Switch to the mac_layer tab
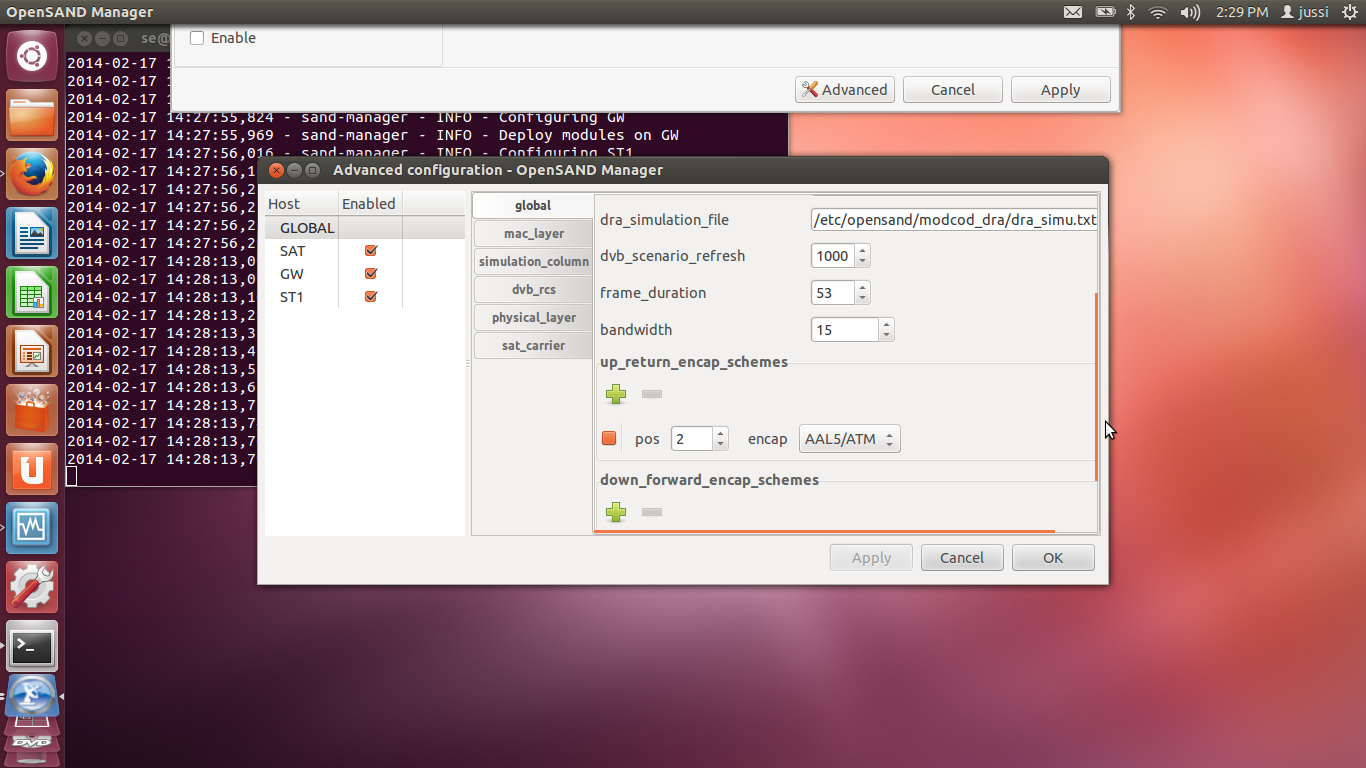This screenshot has width=1366, height=768. (533, 233)
